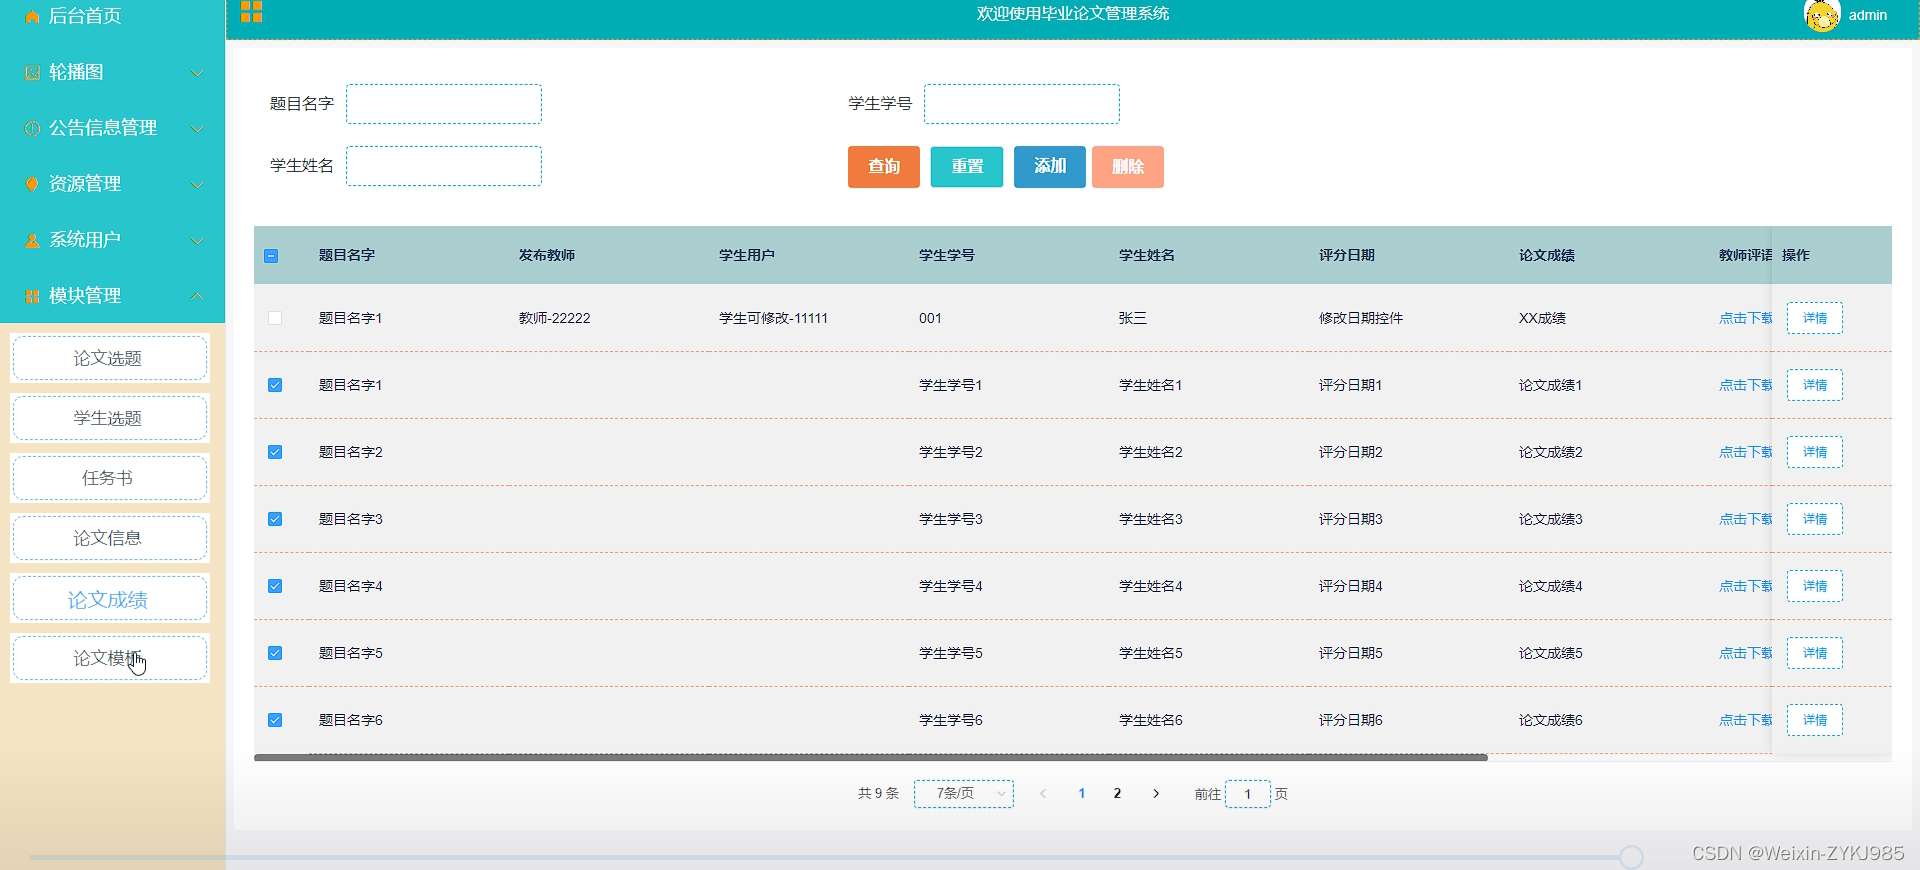Uncheck the row with 学生学号1
1920x870 pixels.
pyautogui.click(x=275, y=385)
